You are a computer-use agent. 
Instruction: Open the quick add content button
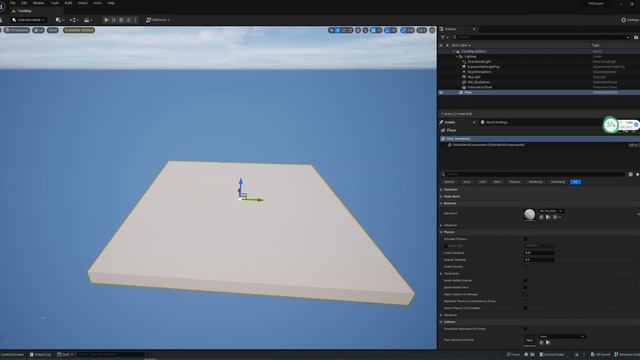(60, 20)
